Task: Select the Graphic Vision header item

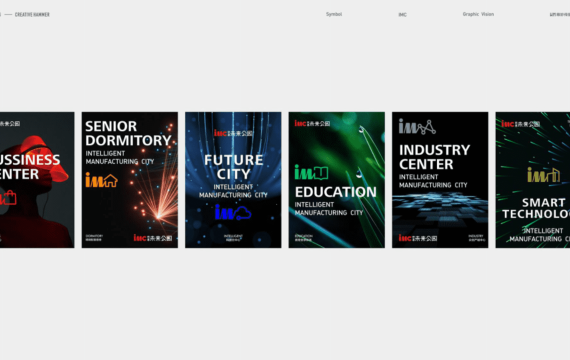Action: click(x=478, y=14)
